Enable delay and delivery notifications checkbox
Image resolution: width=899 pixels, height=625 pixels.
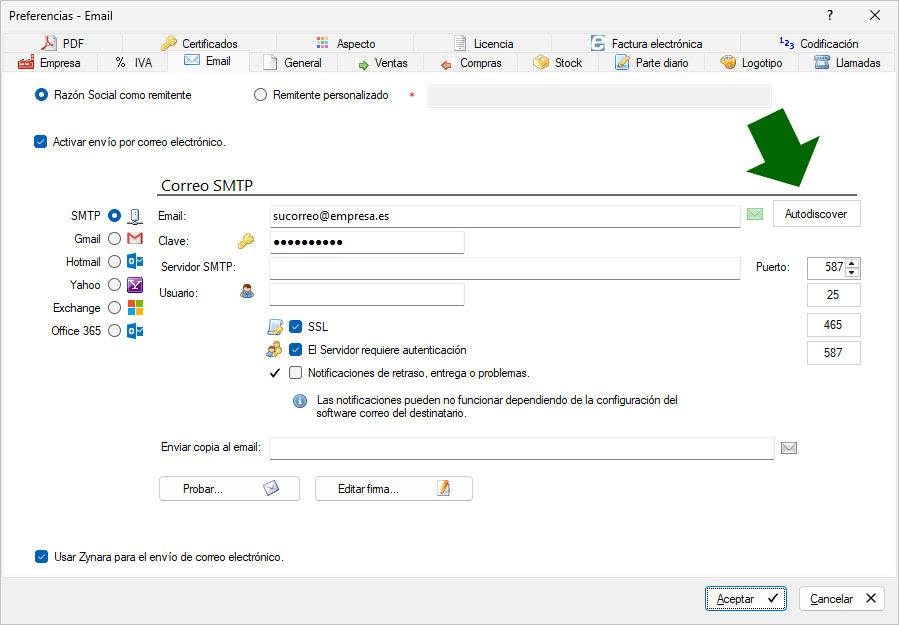(296, 373)
